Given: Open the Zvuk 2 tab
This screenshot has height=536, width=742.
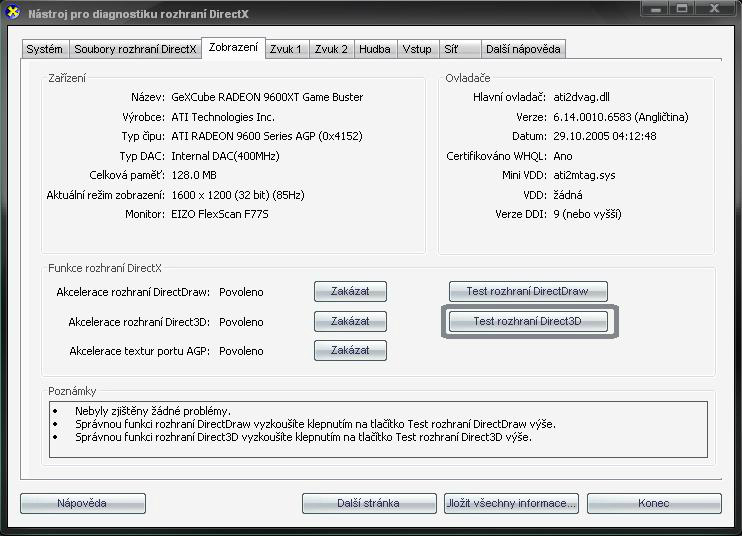Looking at the screenshot, I should click(331, 49).
